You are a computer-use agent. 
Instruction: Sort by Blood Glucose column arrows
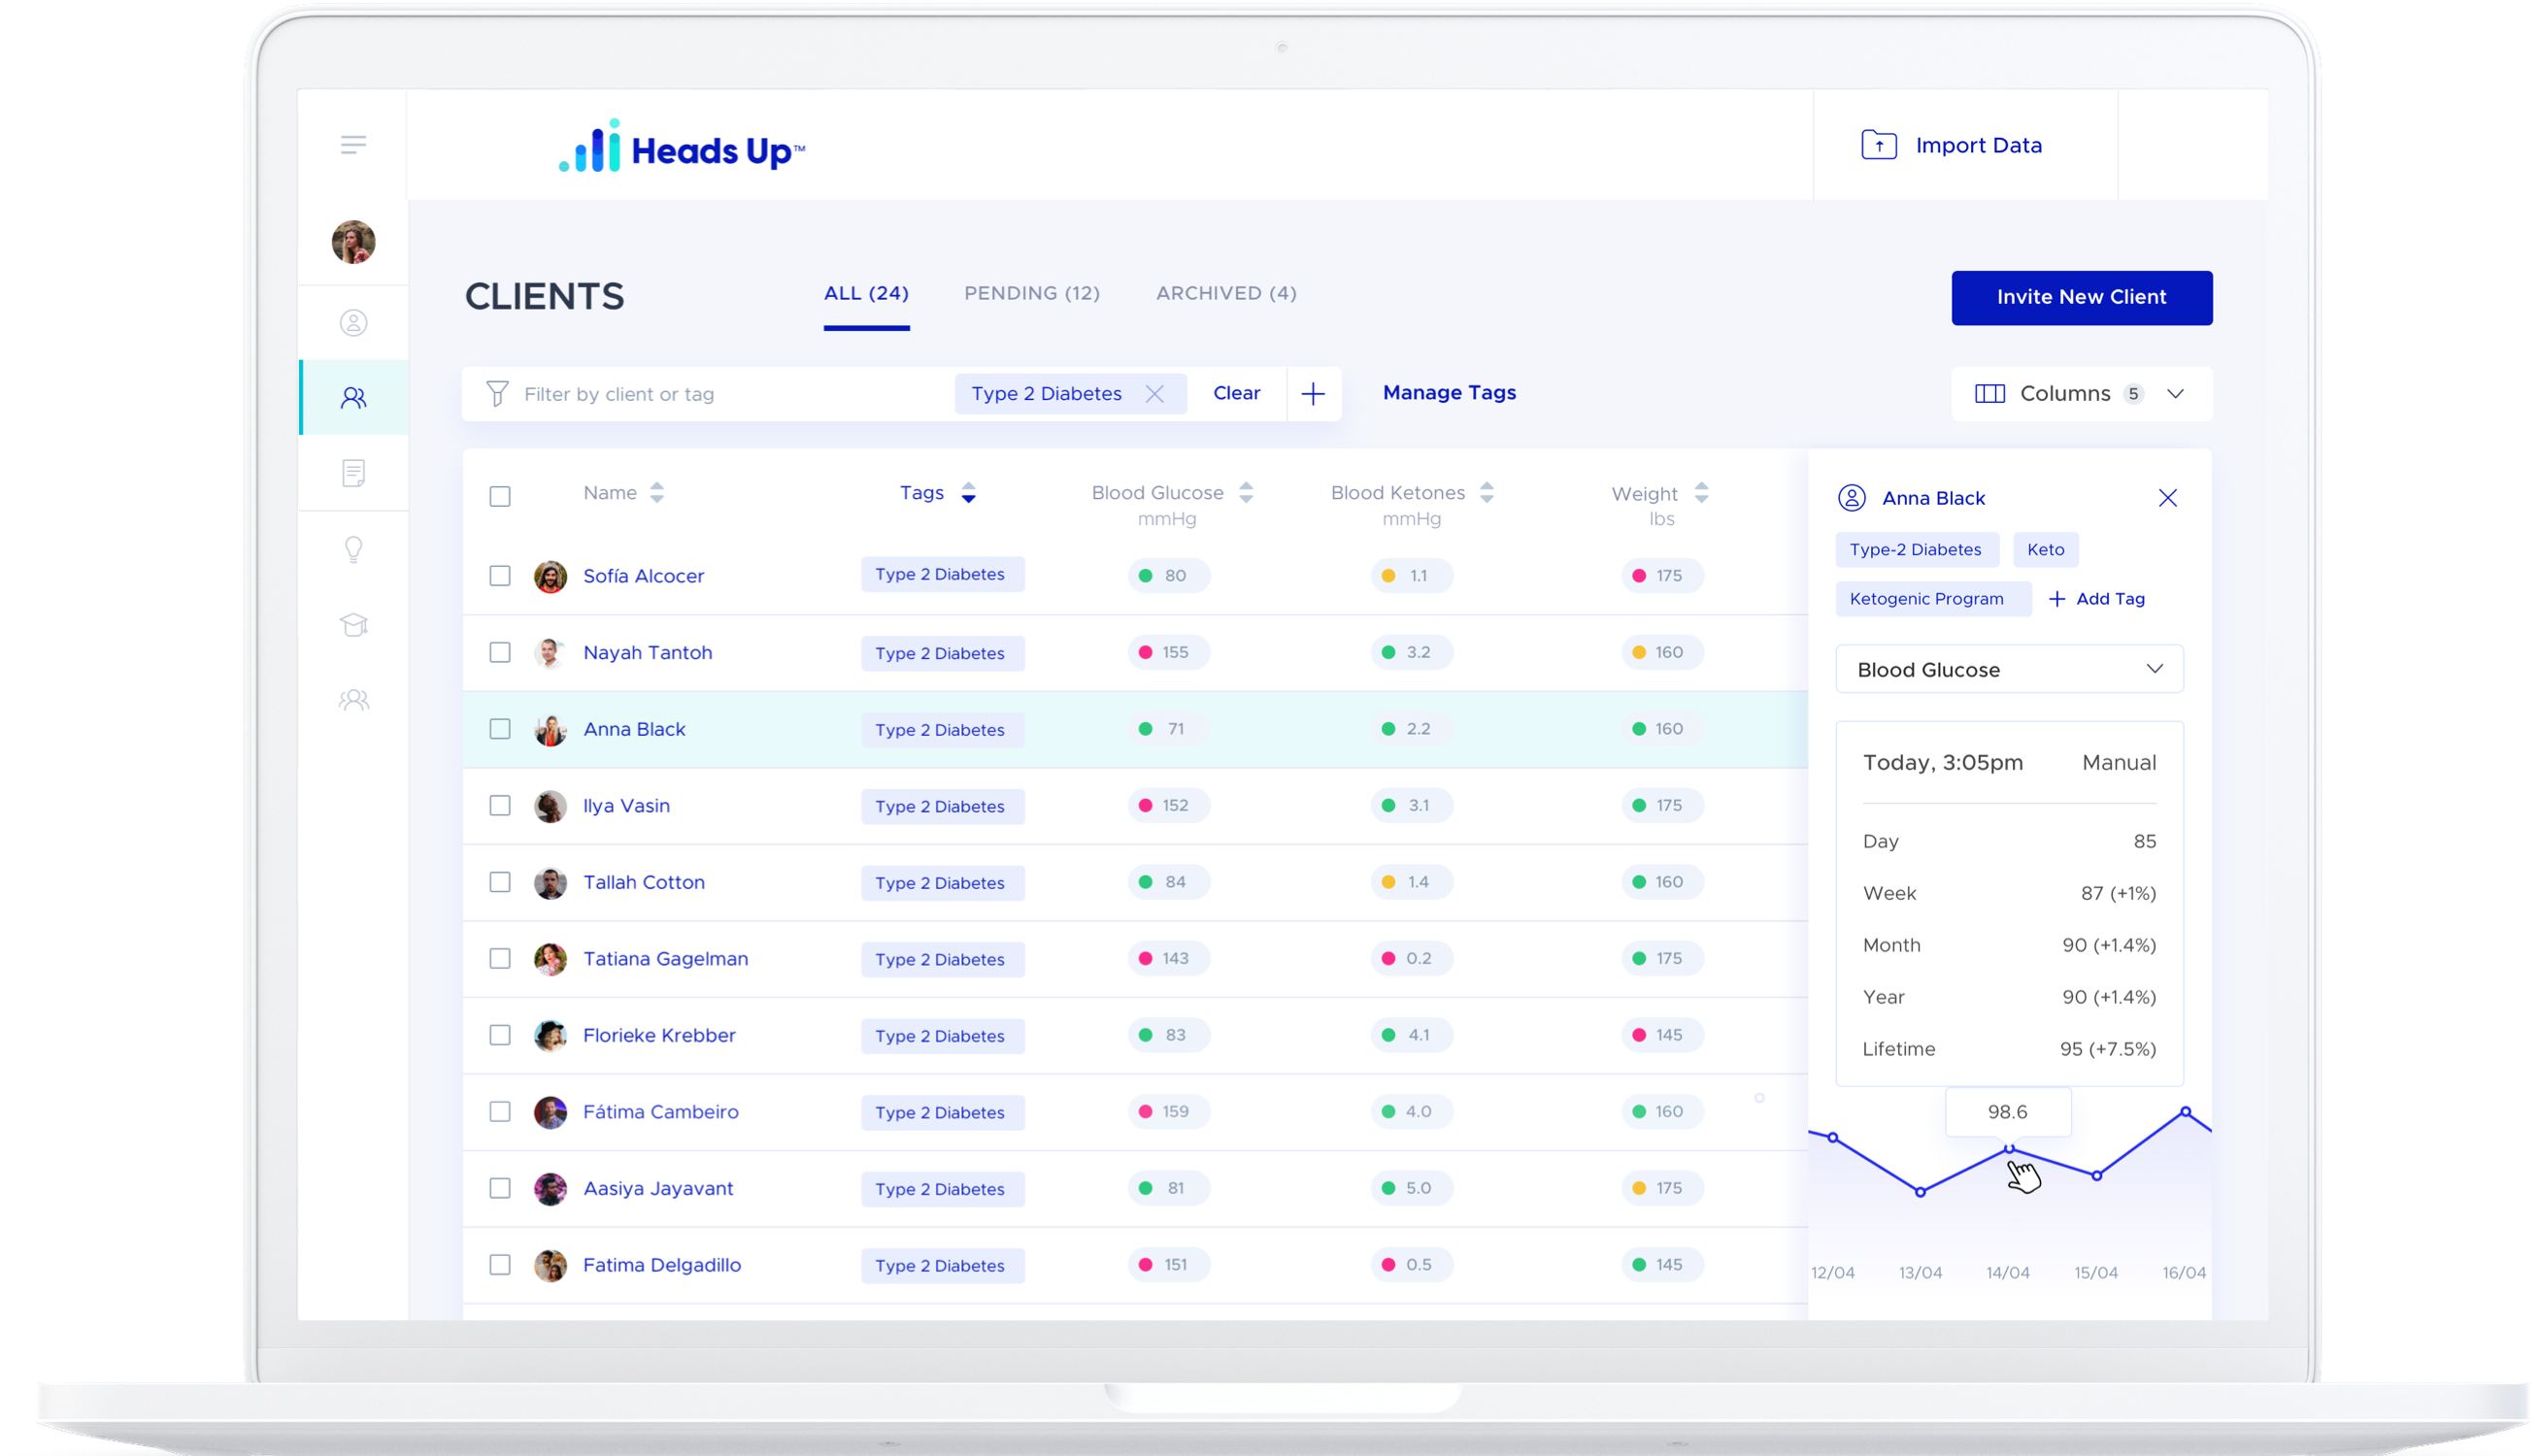pyautogui.click(x=1246, y=493)
